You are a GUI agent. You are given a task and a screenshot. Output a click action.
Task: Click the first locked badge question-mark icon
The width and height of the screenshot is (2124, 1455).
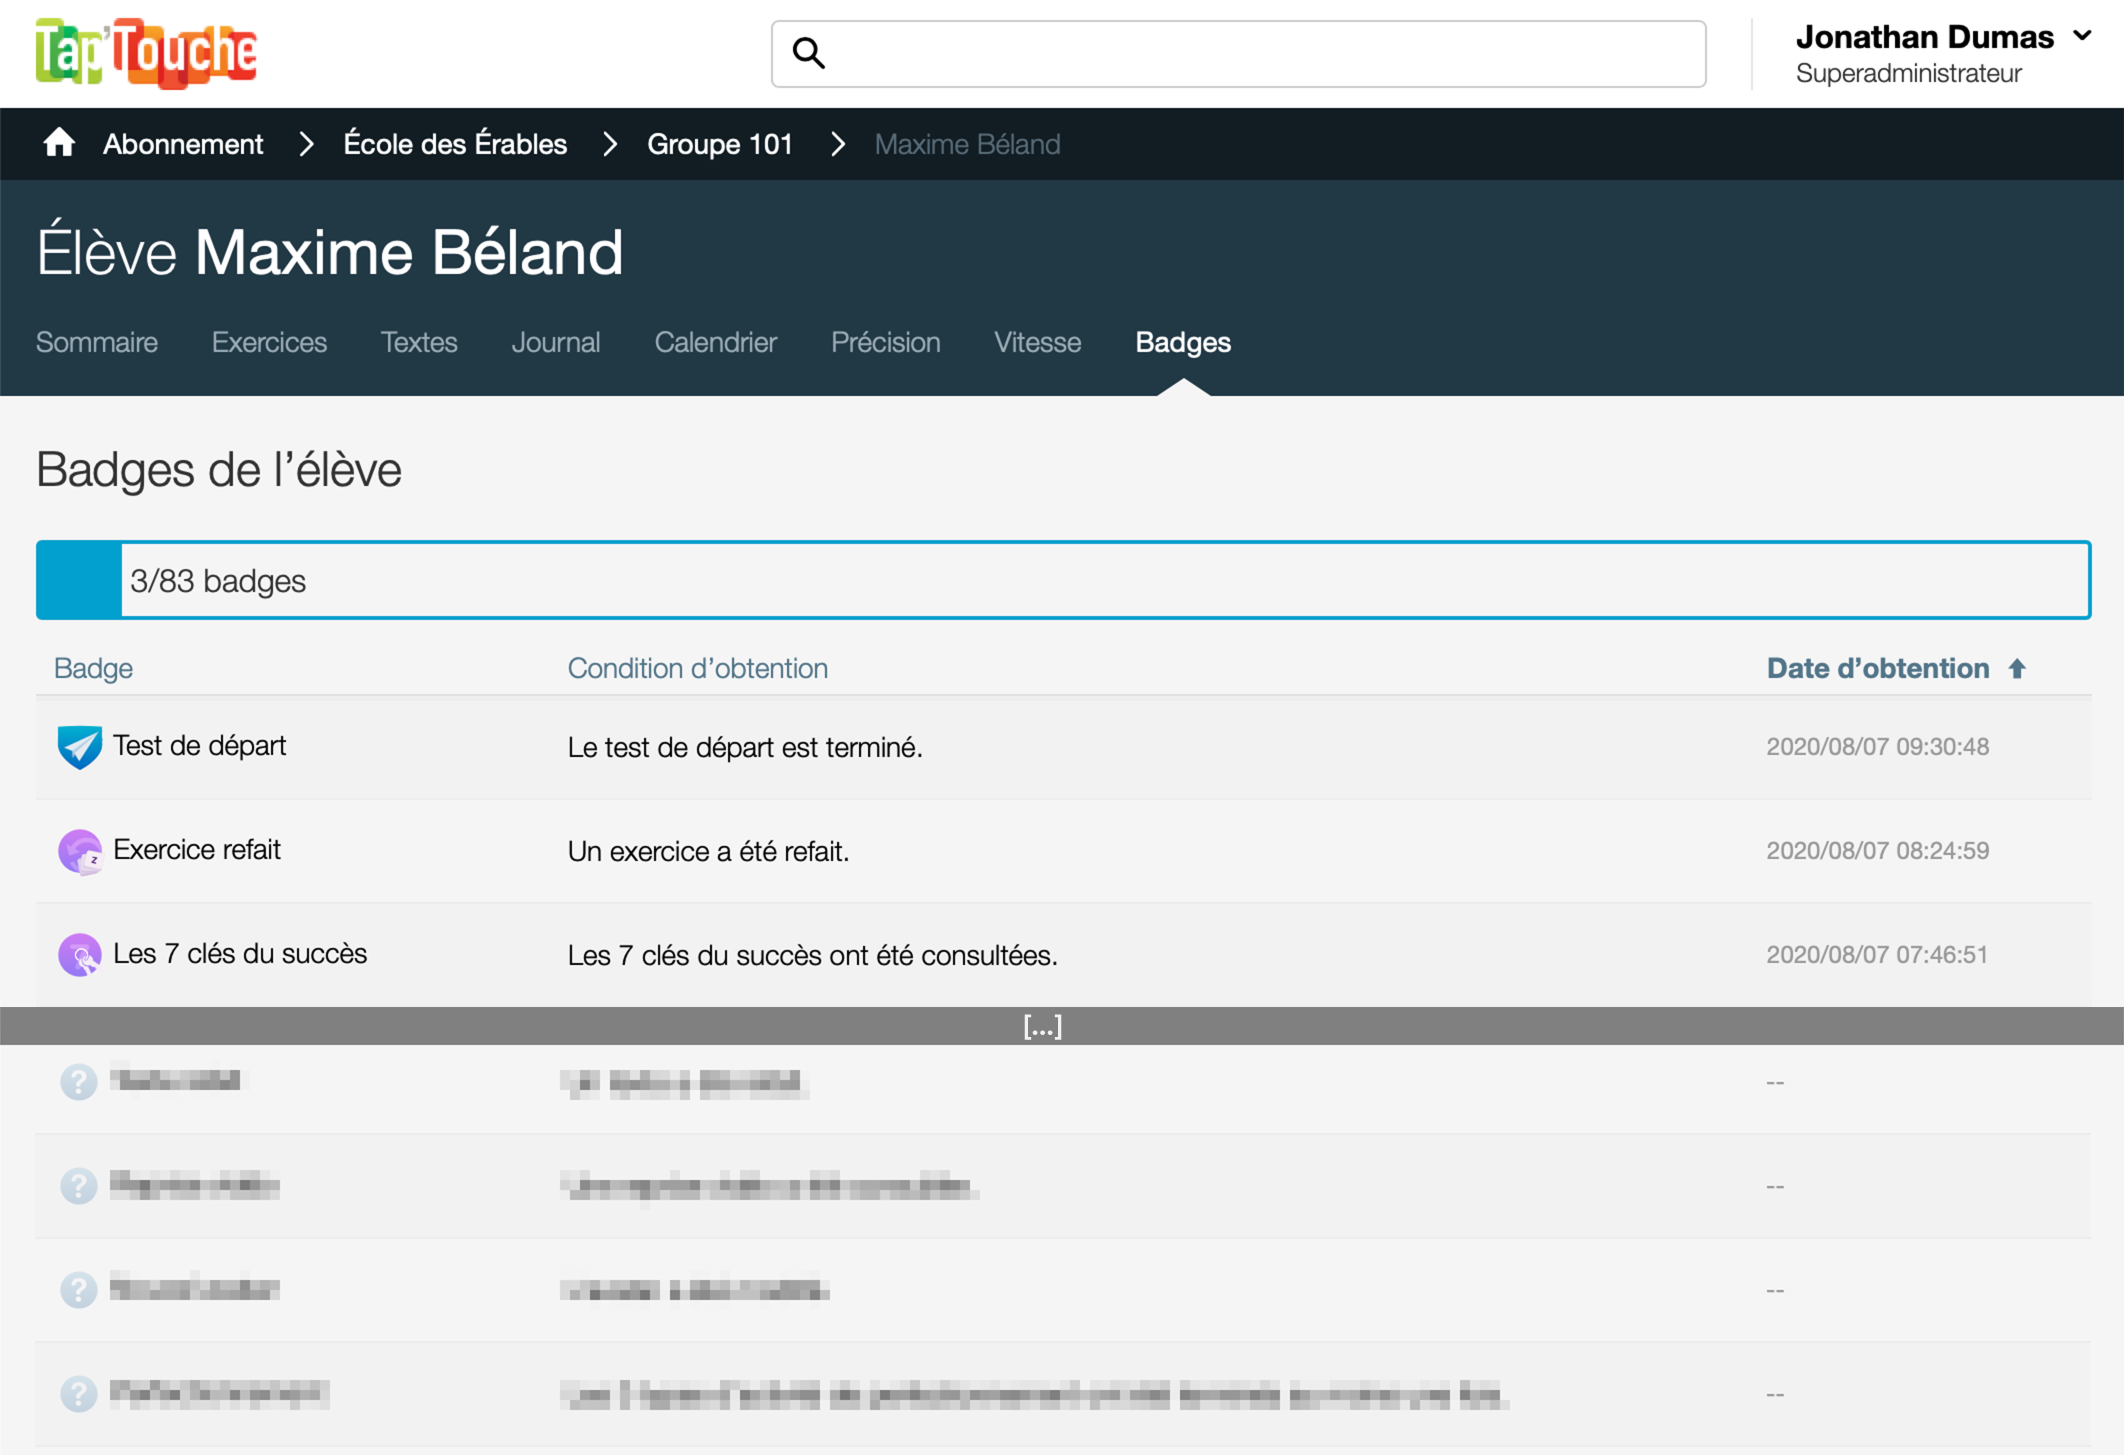pos(79,1082)
